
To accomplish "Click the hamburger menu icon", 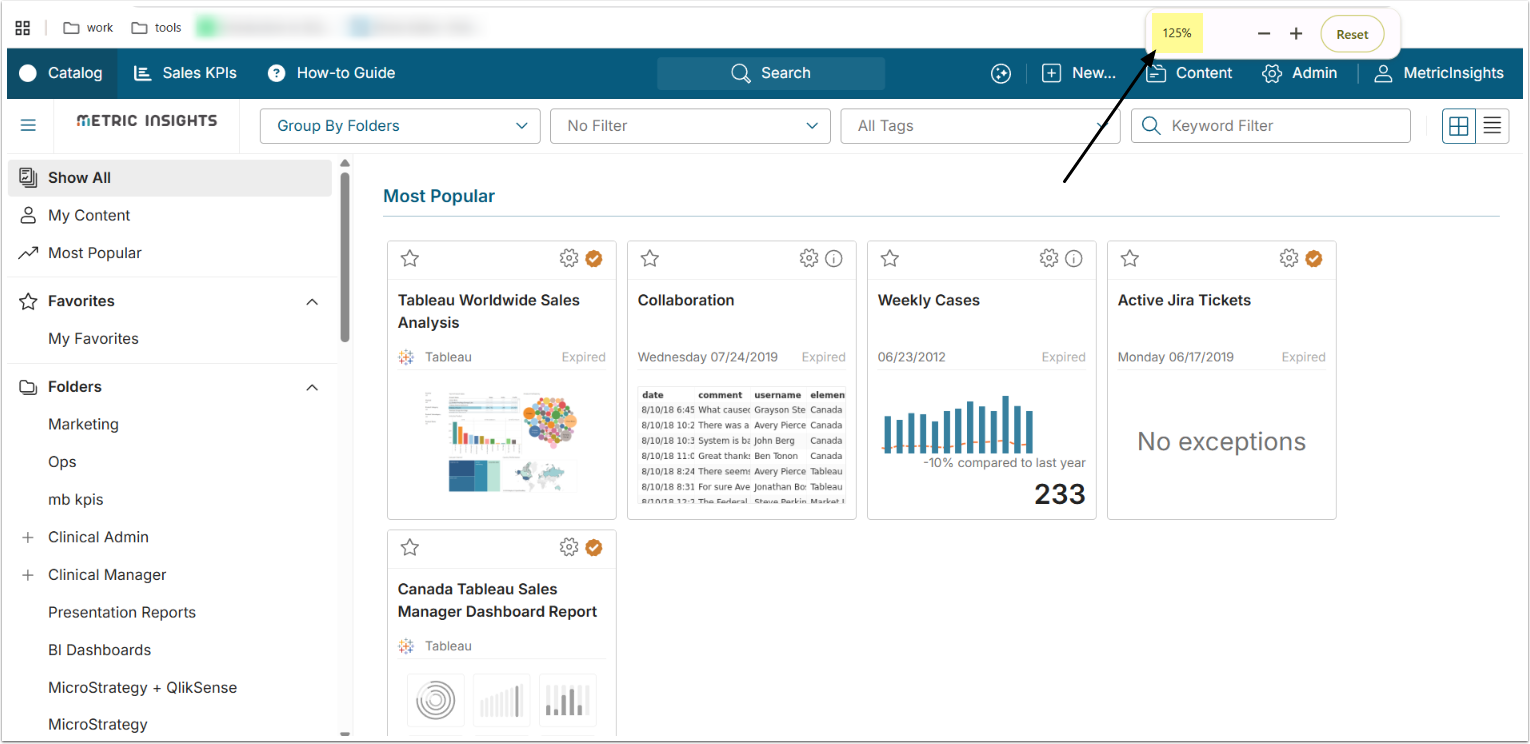I will click(x=28, y=125).
